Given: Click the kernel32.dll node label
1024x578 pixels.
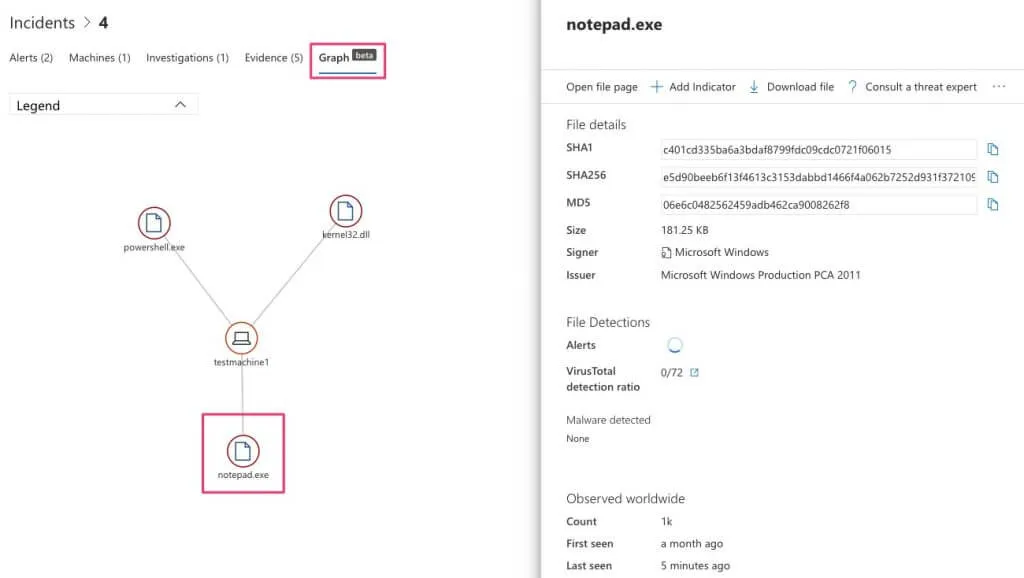Looking at the screenshot, I should tap(346, 234).
